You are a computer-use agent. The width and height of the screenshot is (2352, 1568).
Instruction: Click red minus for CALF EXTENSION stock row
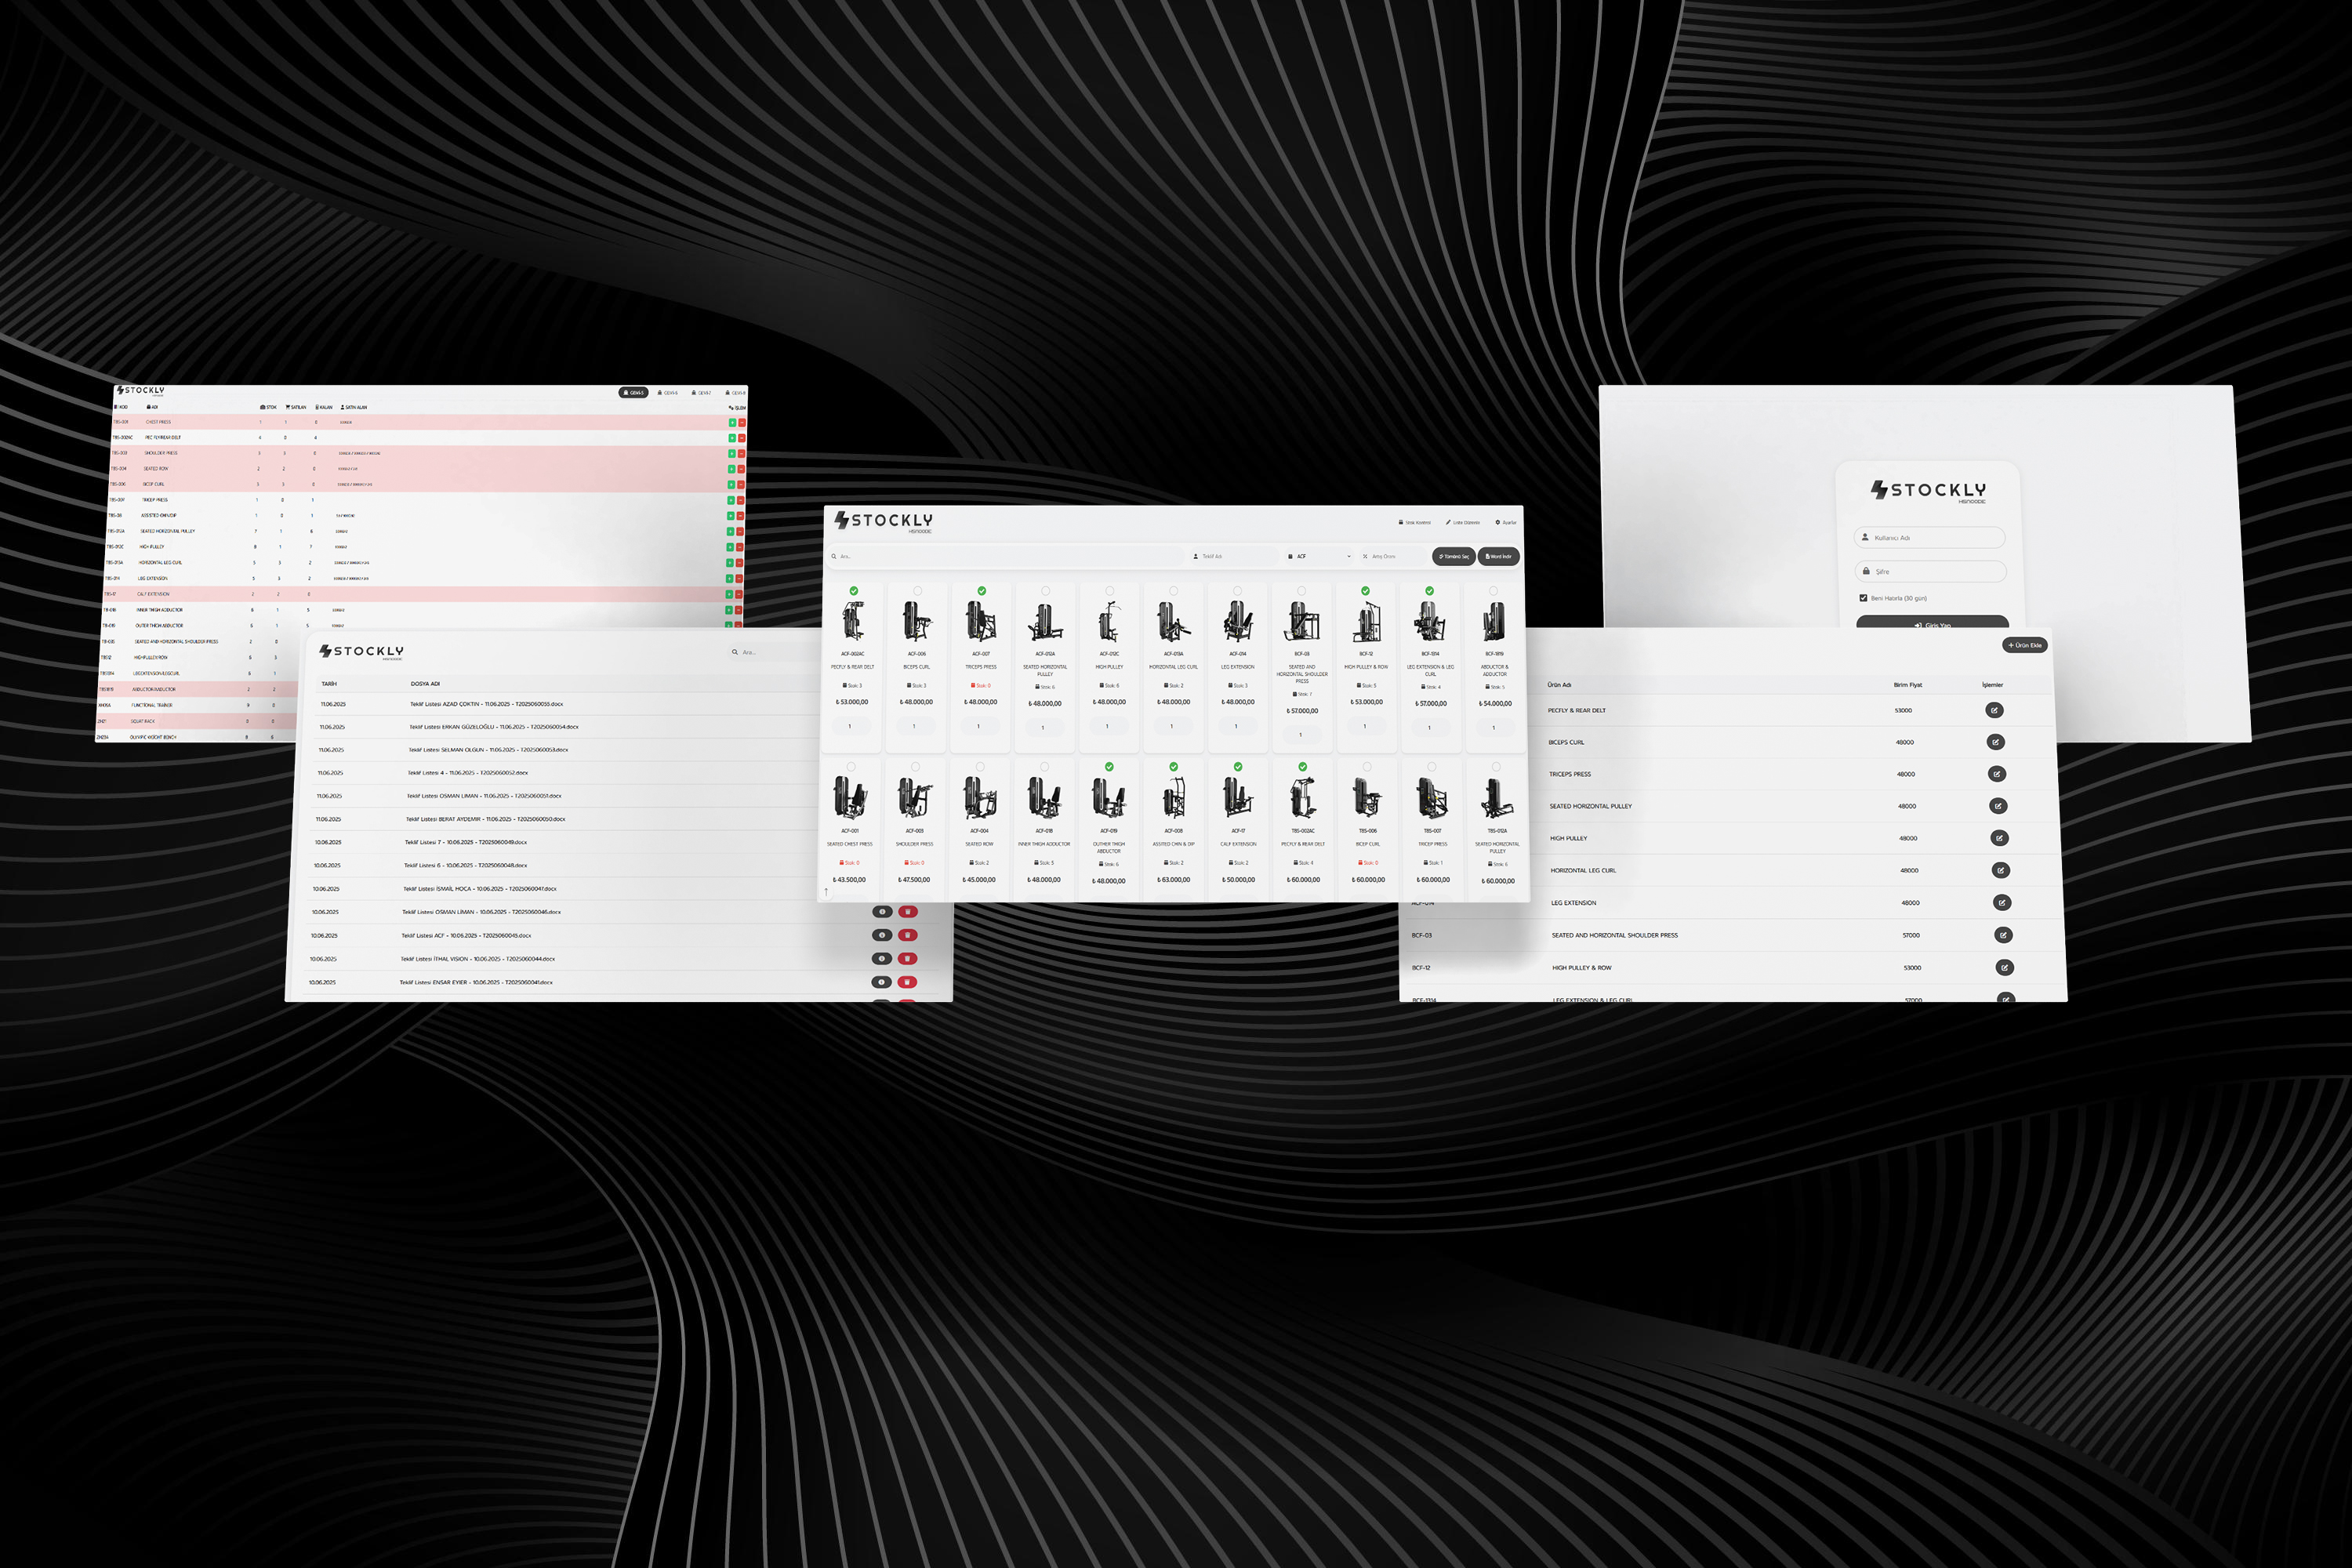(x=739, y=594)
